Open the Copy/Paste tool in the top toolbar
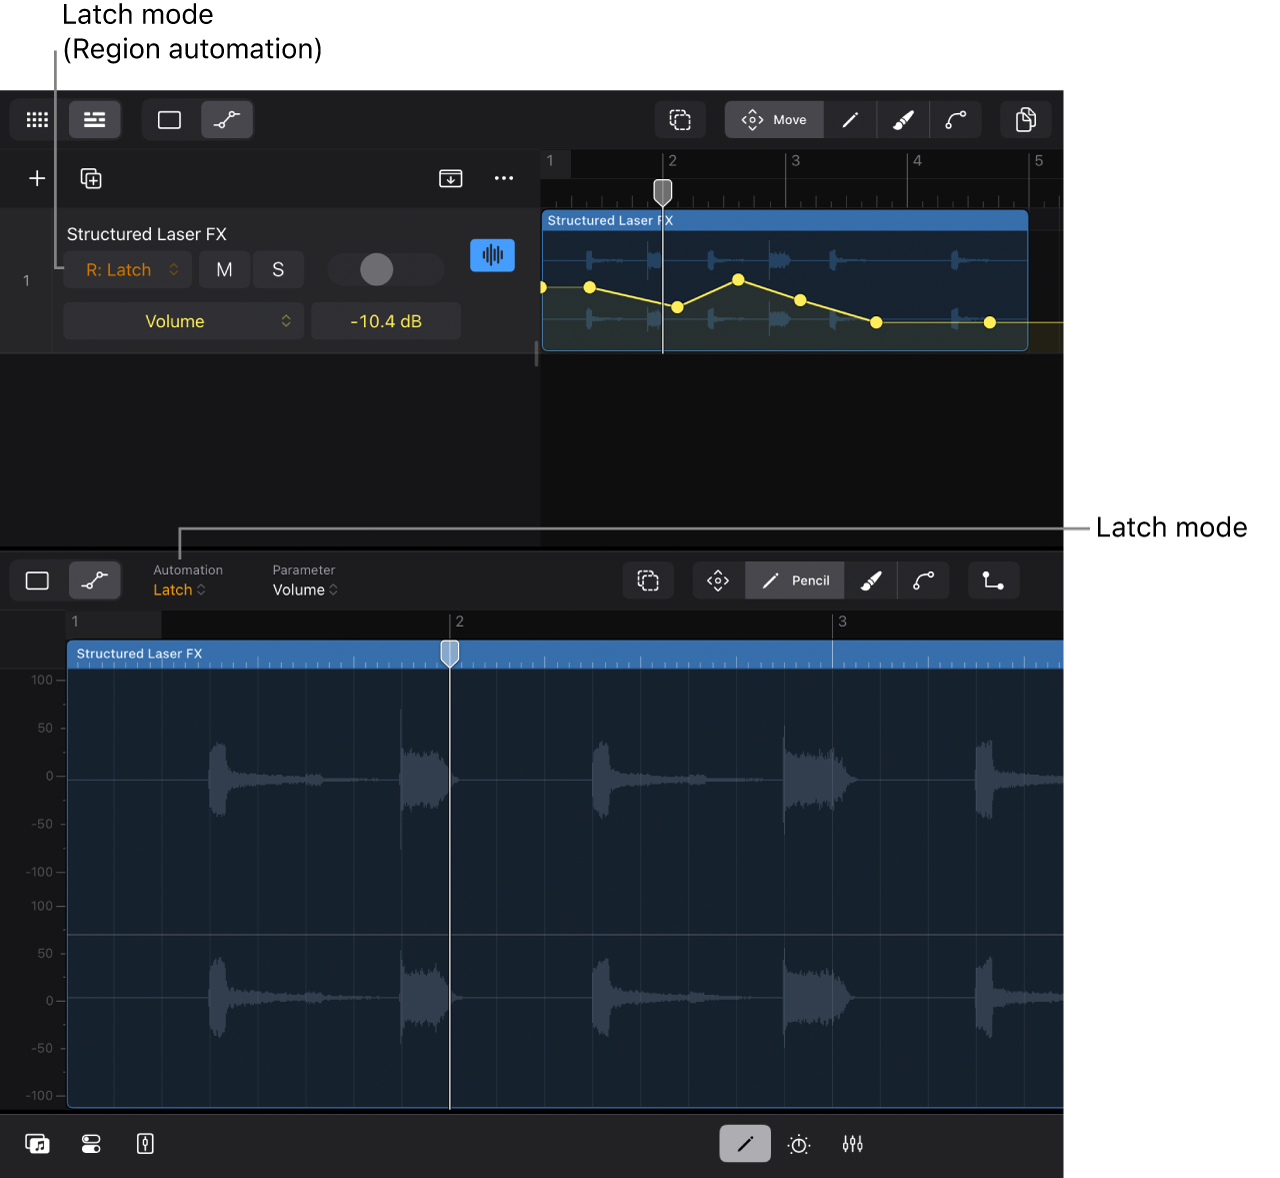The width and height of the screenshot is (1280, 1178). pyautogui.click(x=1025, y=119)
